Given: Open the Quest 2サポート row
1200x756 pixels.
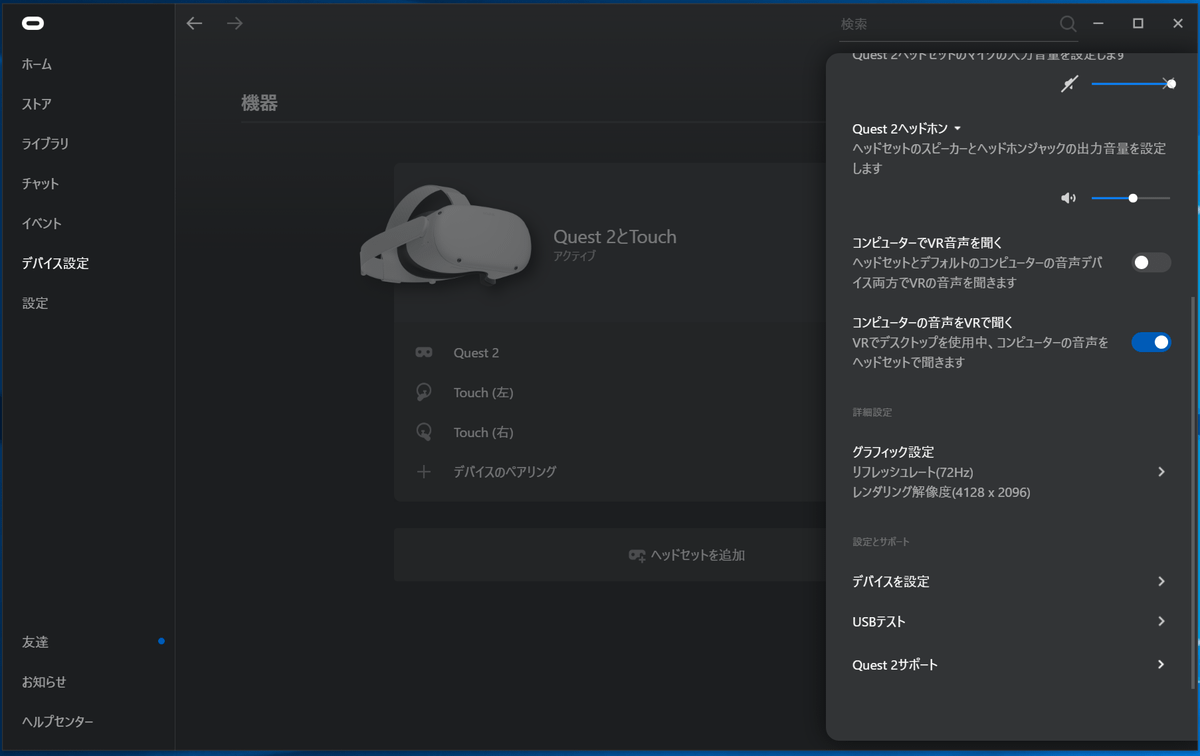Looking at the screenshot, I should pos(1010,664).
